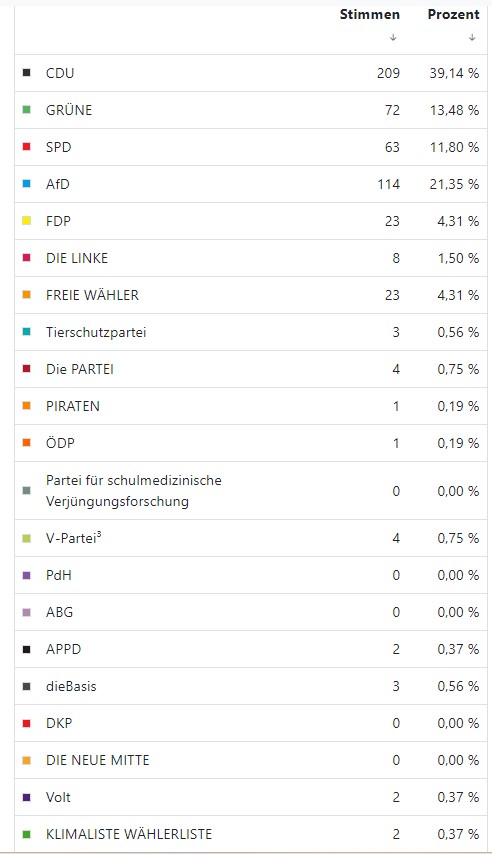Screen dimensions: 492x854
Task: Click the purple PdH color swatch
Action: (26, 575)
